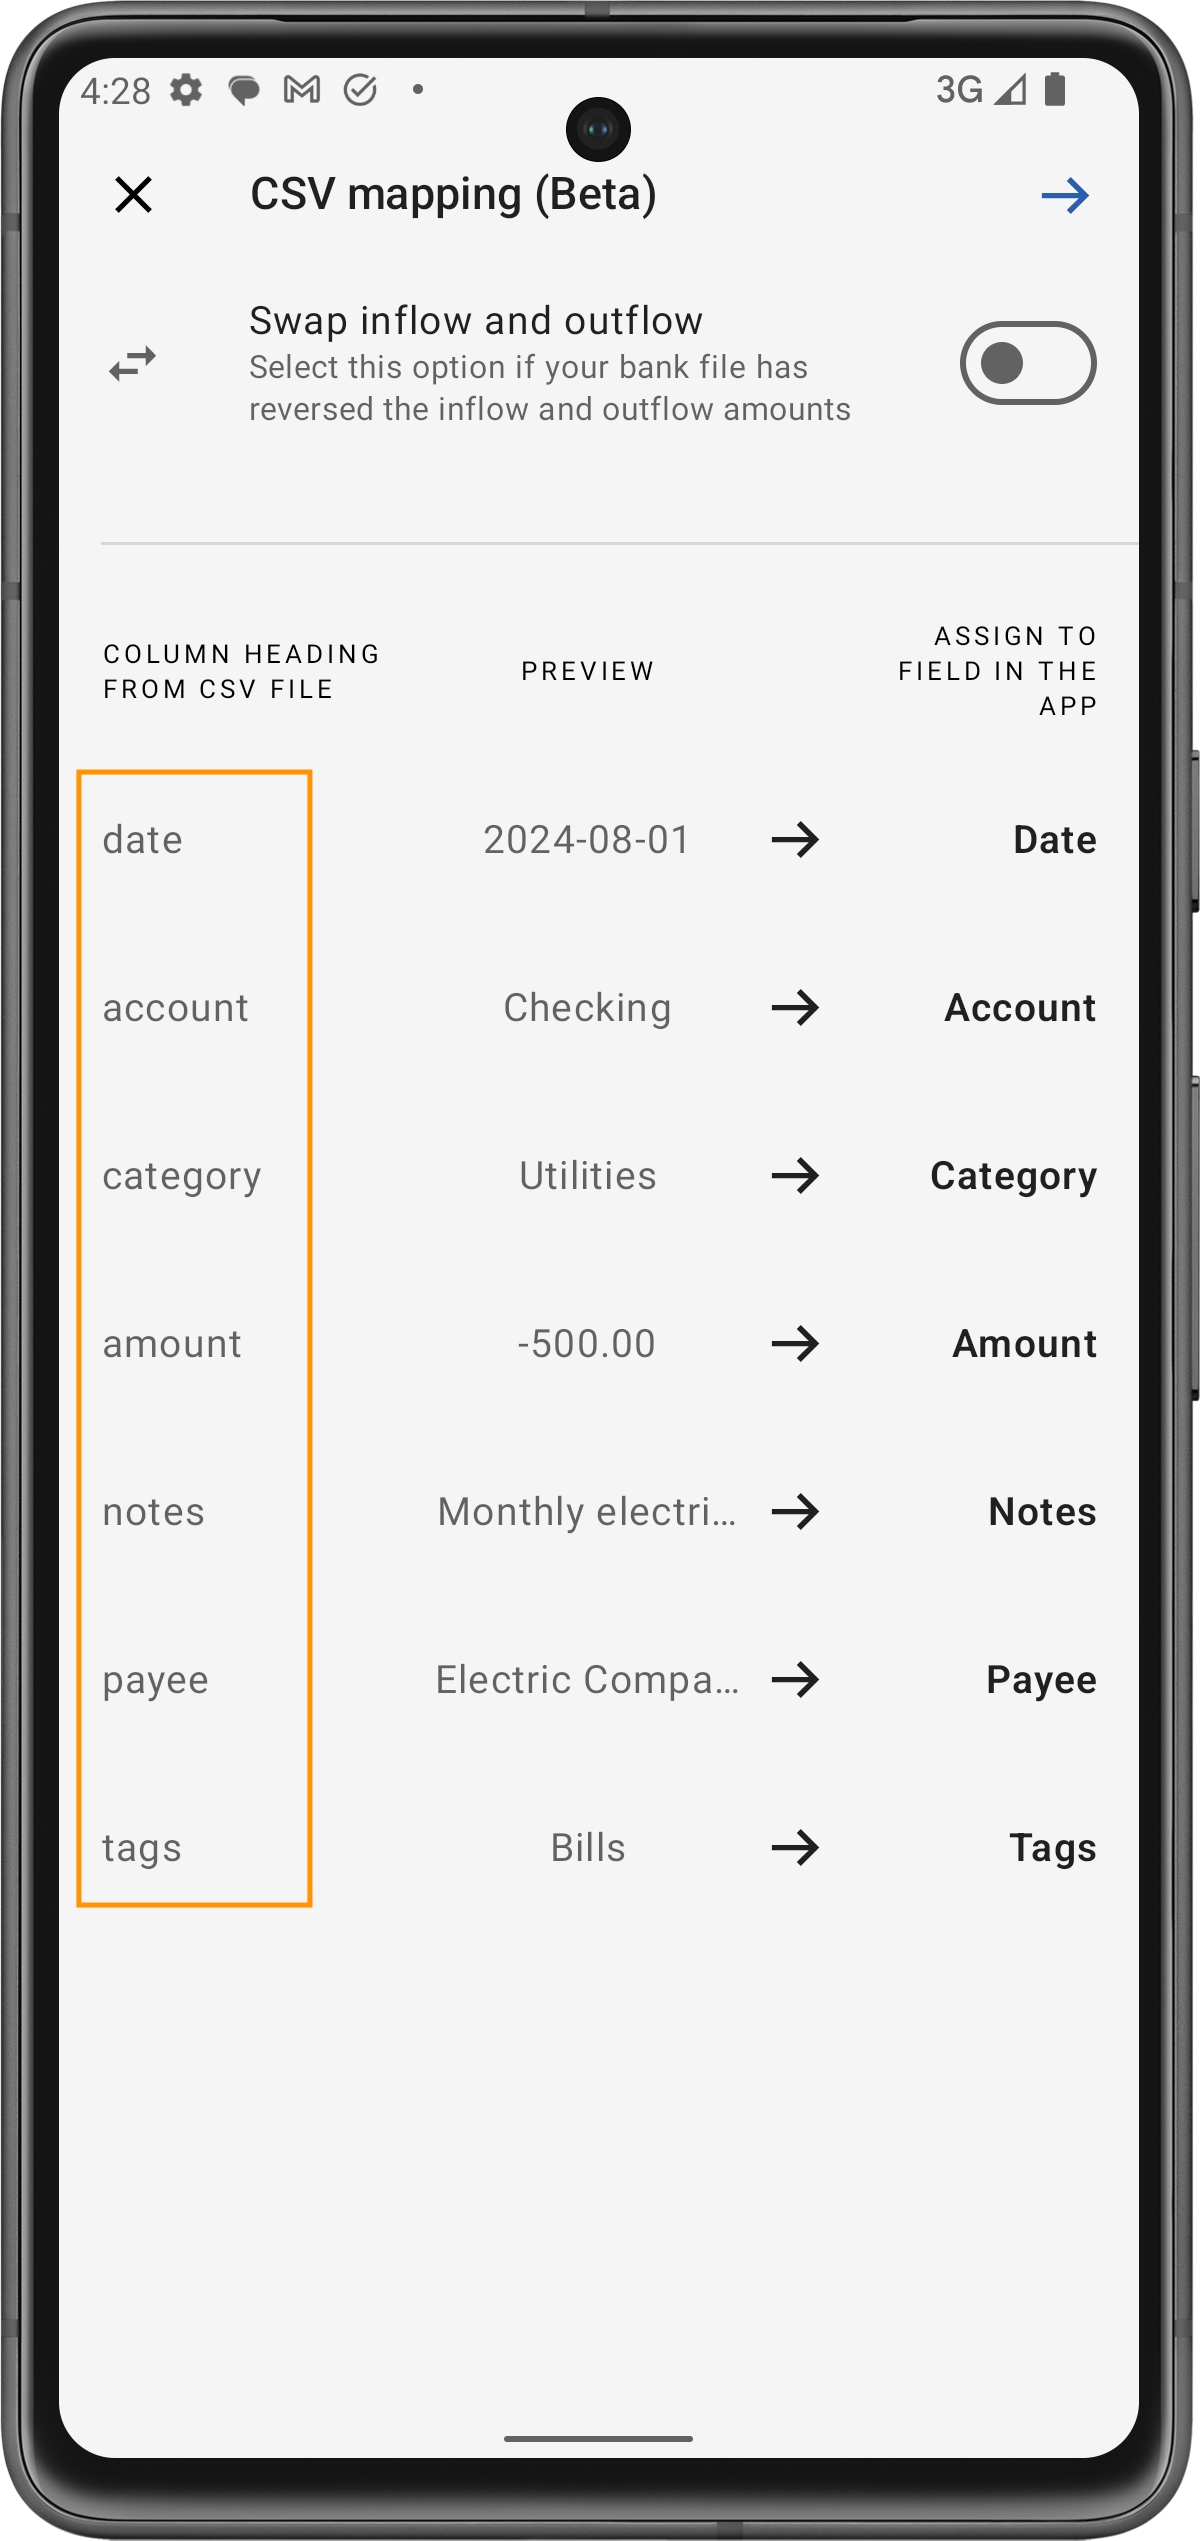Tap the blue next arrow
This screenshot has width=1200, height=2541.
pyautogui.click(x=1064, y=195)
